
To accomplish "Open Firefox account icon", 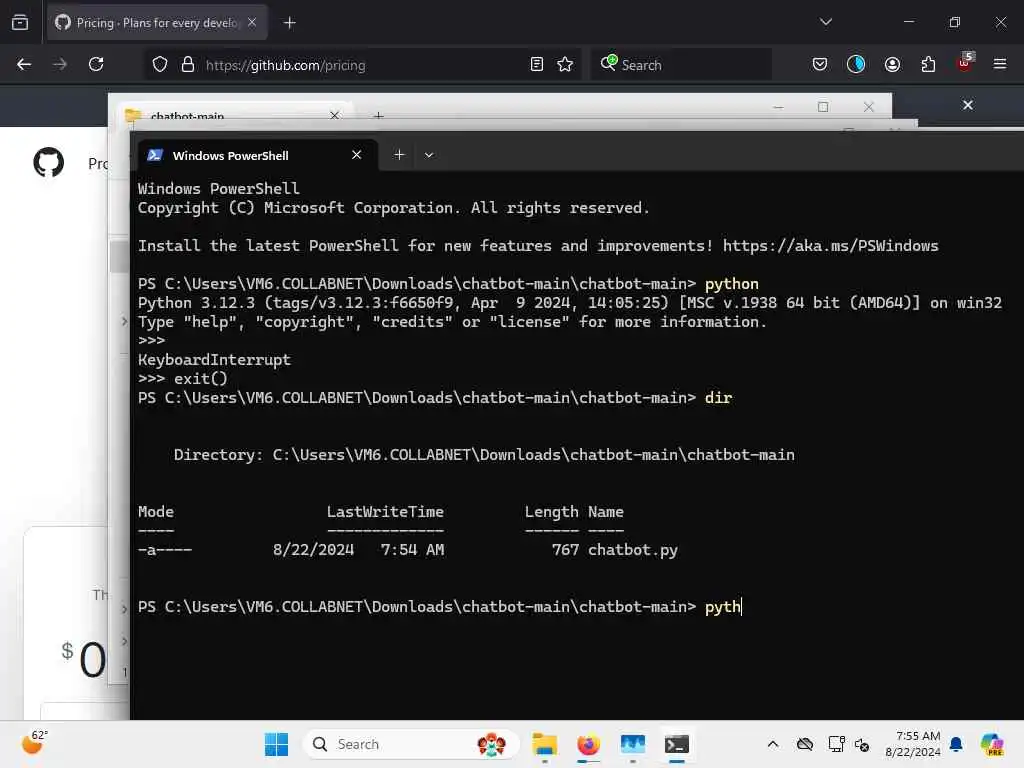I will coord(892,64).
